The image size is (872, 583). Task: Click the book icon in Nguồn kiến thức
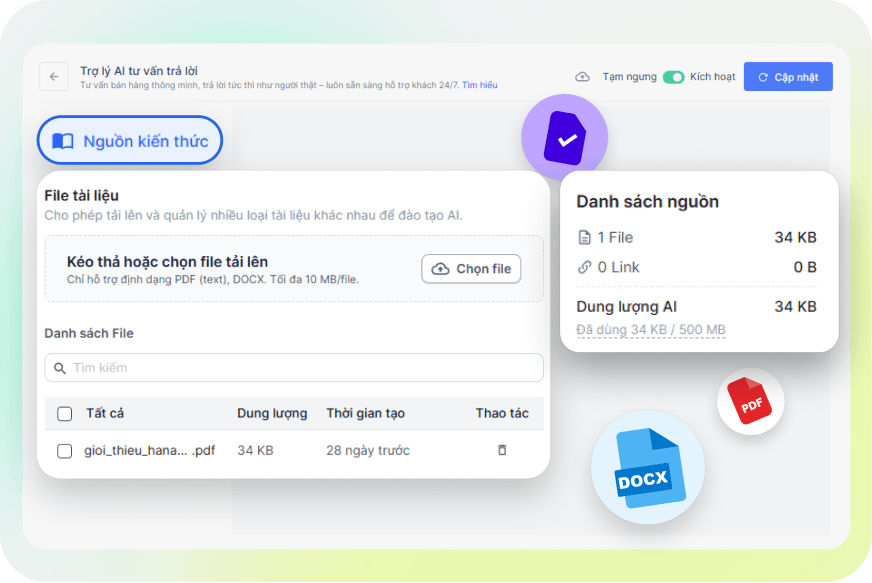click(x=63, y=141)
